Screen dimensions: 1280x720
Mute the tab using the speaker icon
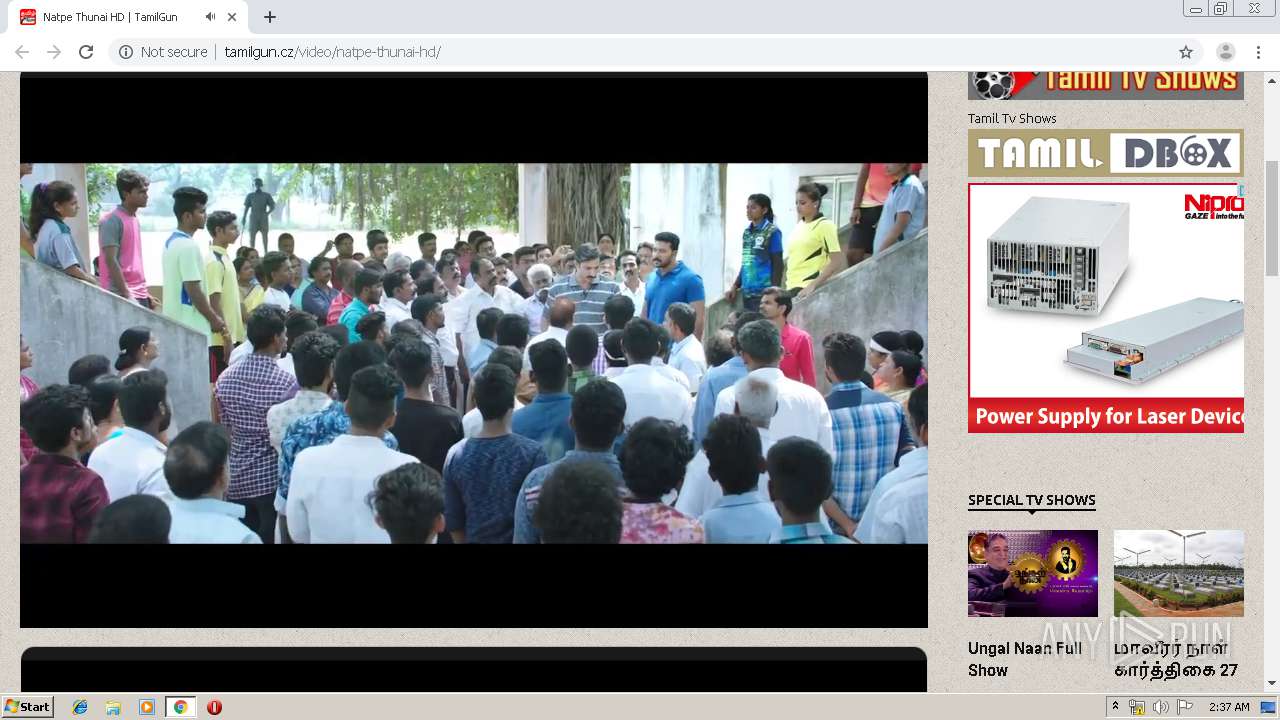coord(210,17)
